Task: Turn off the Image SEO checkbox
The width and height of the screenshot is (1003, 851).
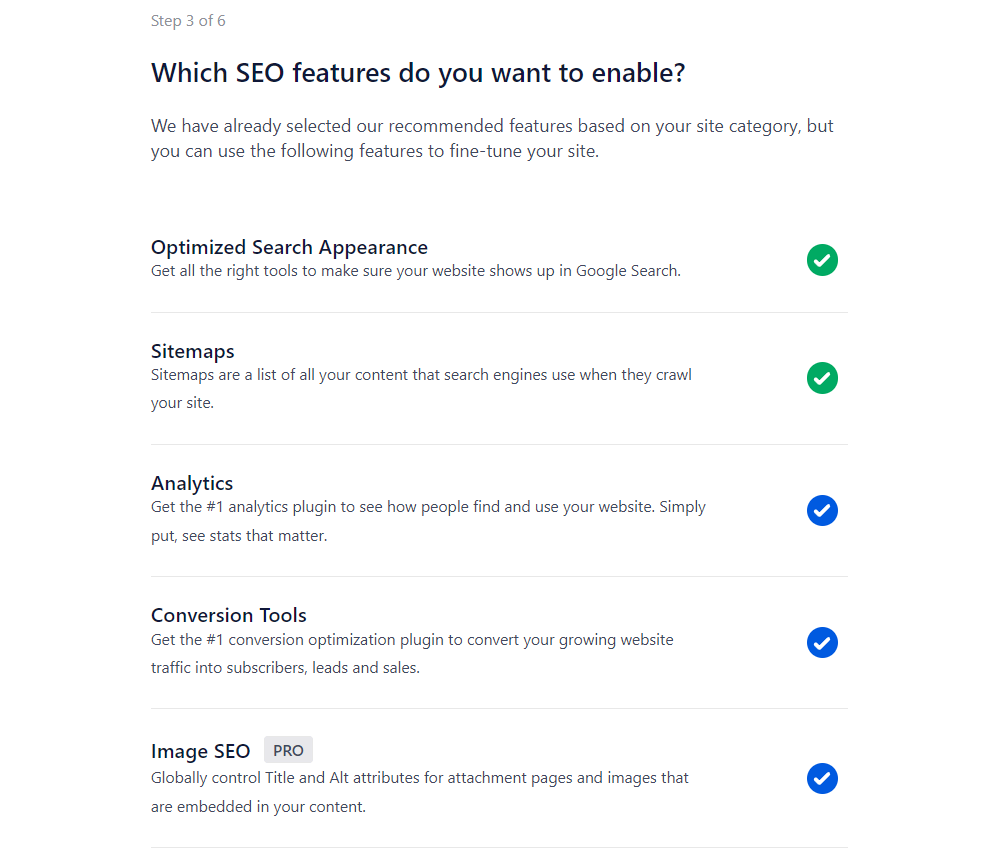Action: click(822, 778)
